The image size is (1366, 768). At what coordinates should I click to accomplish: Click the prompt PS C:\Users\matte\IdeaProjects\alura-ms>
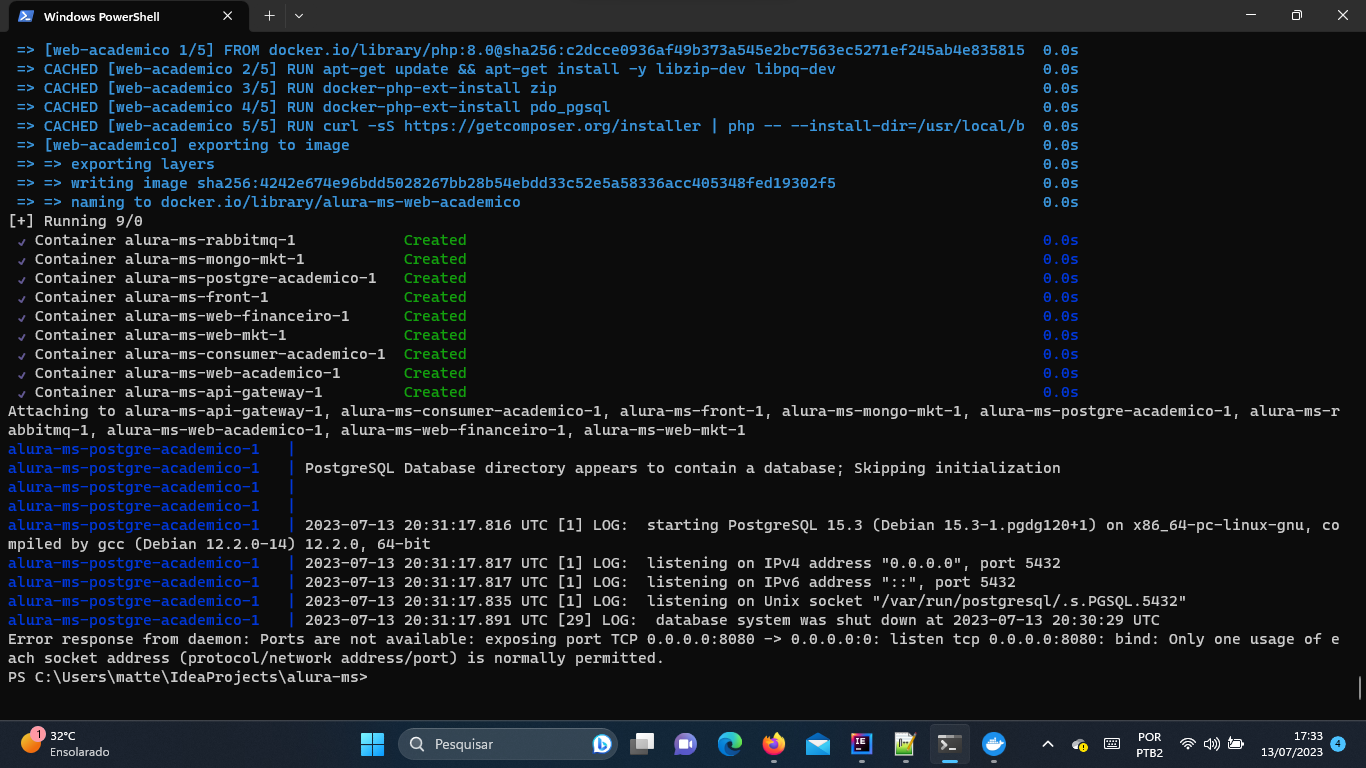pos(188,677)
